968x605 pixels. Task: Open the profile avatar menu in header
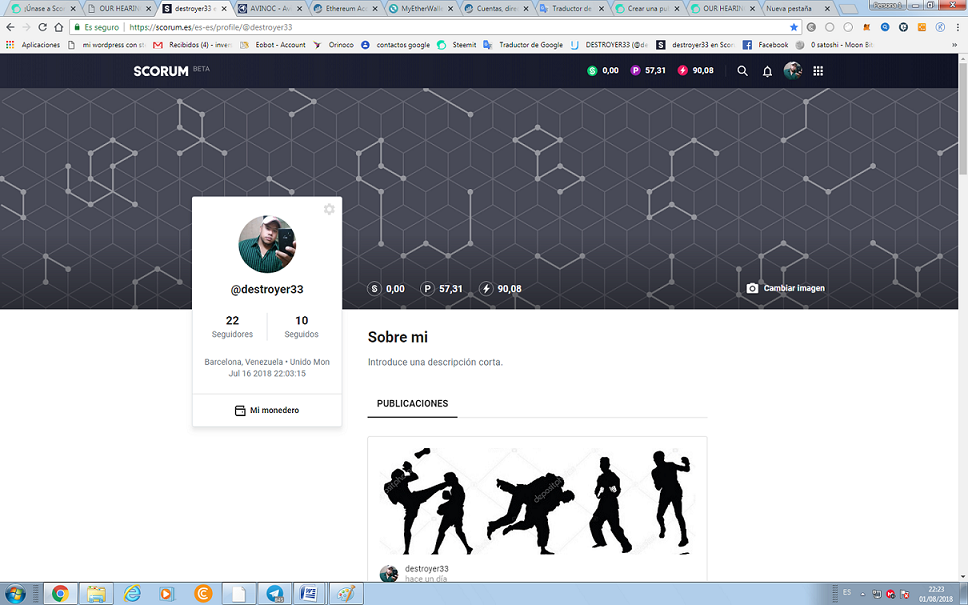click(x=792, y=70)
